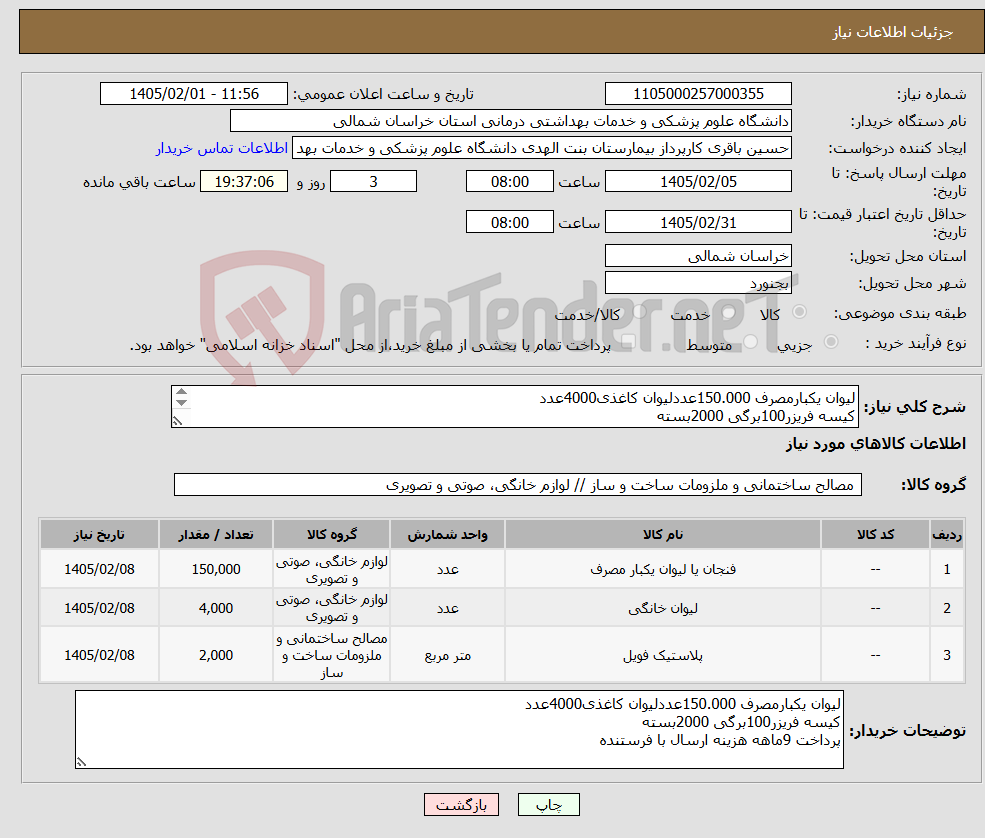This screenshot has height=838, width=985.
Task: Click unit cell متر مربع
Action: tap(447, 655)
